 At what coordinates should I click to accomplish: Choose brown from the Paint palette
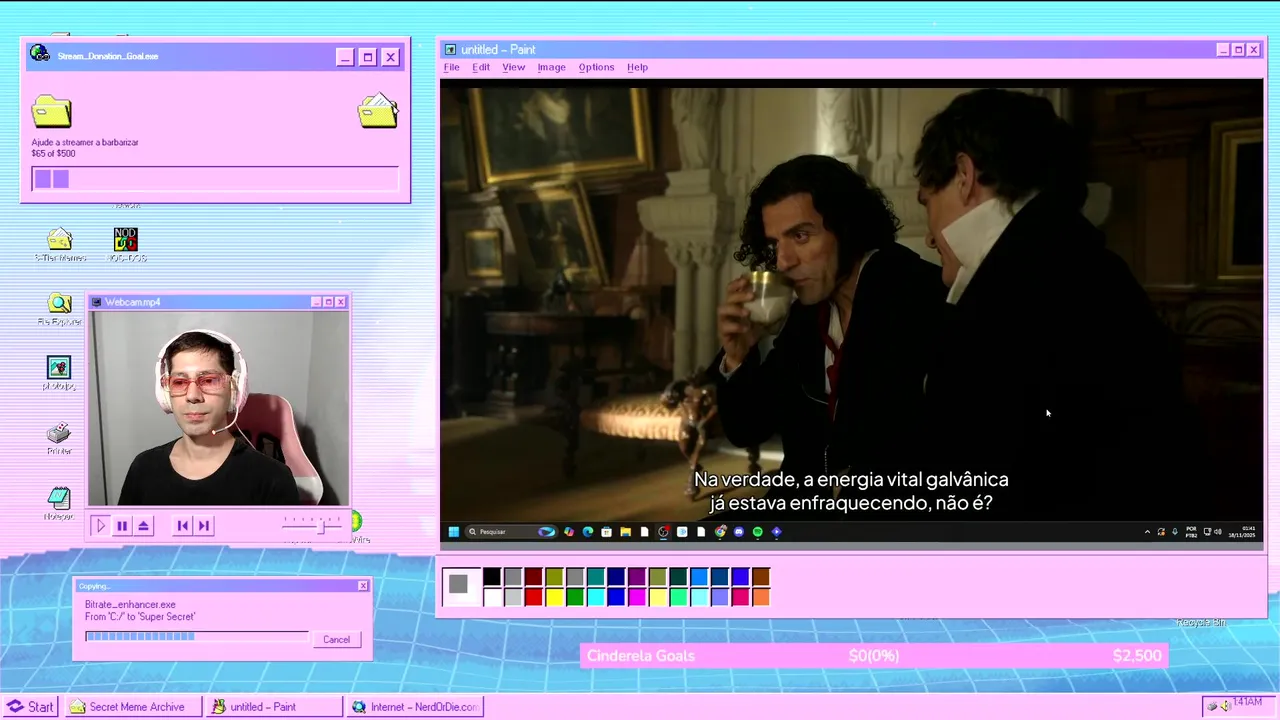[761, 576]
